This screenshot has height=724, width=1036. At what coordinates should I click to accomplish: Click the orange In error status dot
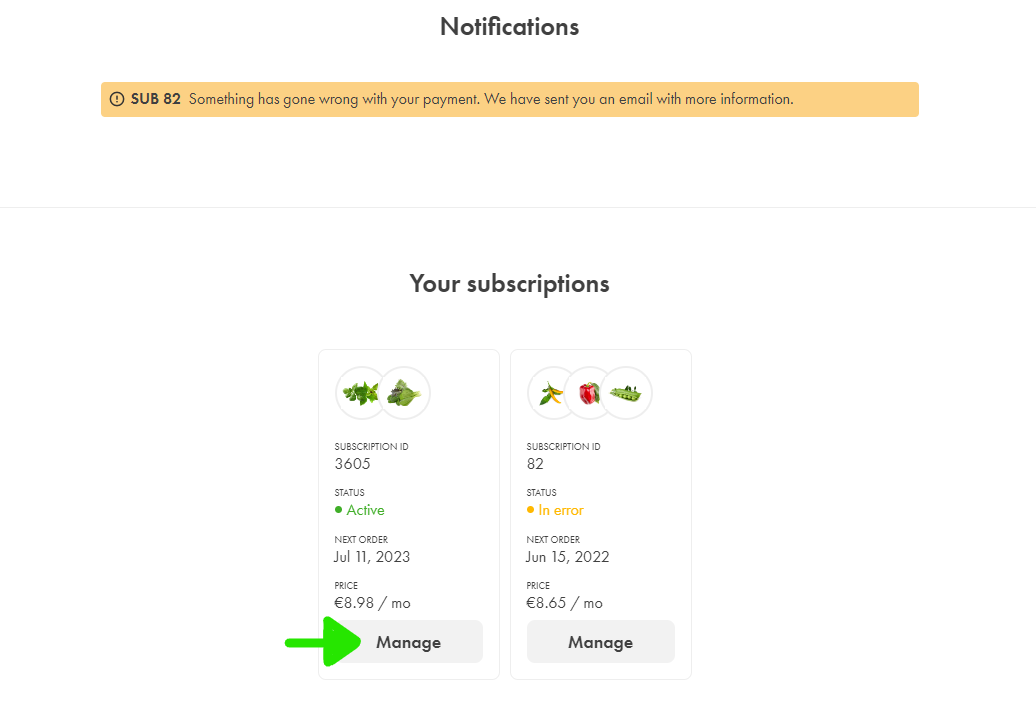(530, 510)
